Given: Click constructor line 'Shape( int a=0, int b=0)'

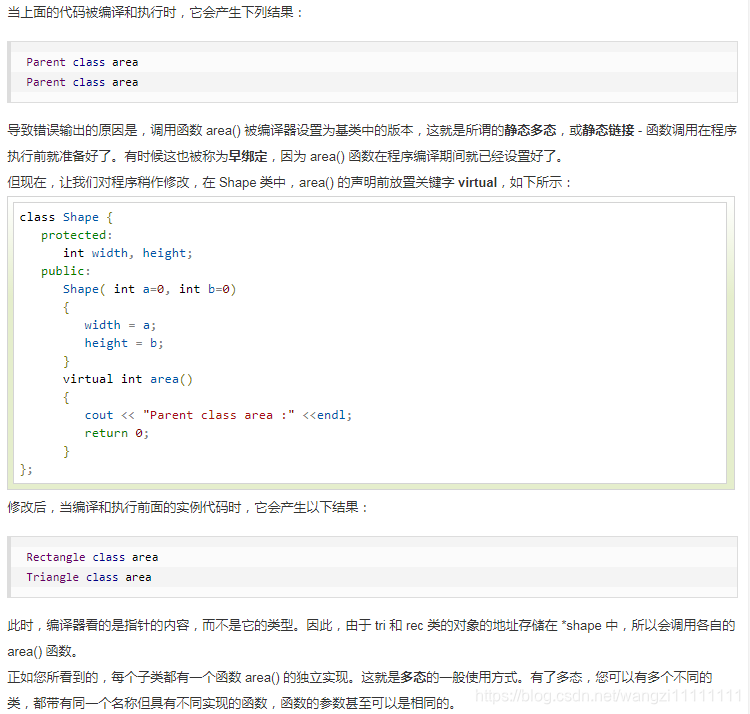Looking at the screenshot, I should point(150,289).
